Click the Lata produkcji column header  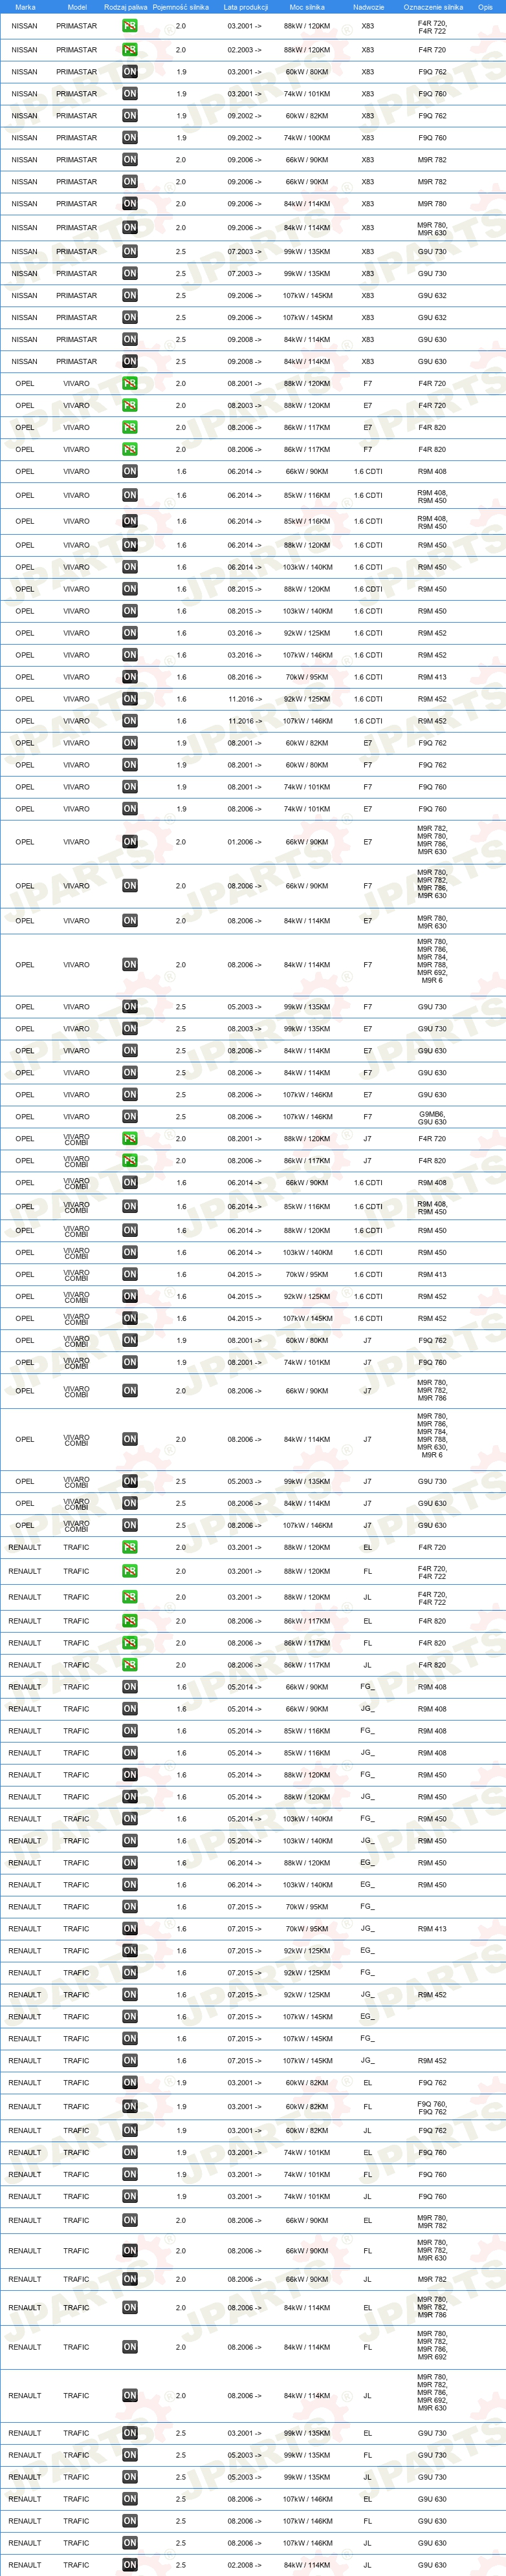click(x=245, y=7)
